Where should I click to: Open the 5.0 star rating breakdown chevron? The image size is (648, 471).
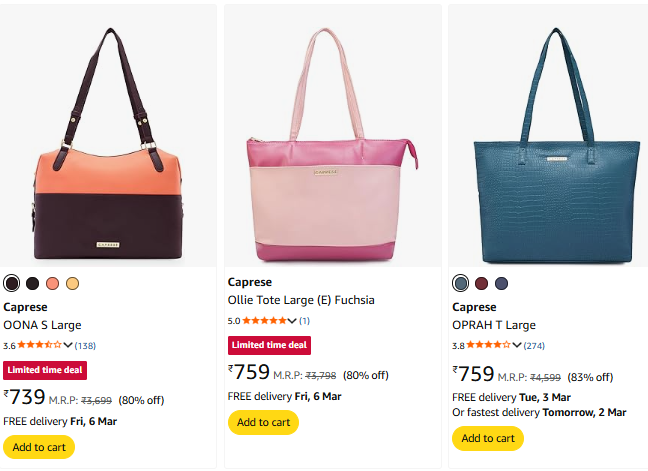[x=292, y=320]
